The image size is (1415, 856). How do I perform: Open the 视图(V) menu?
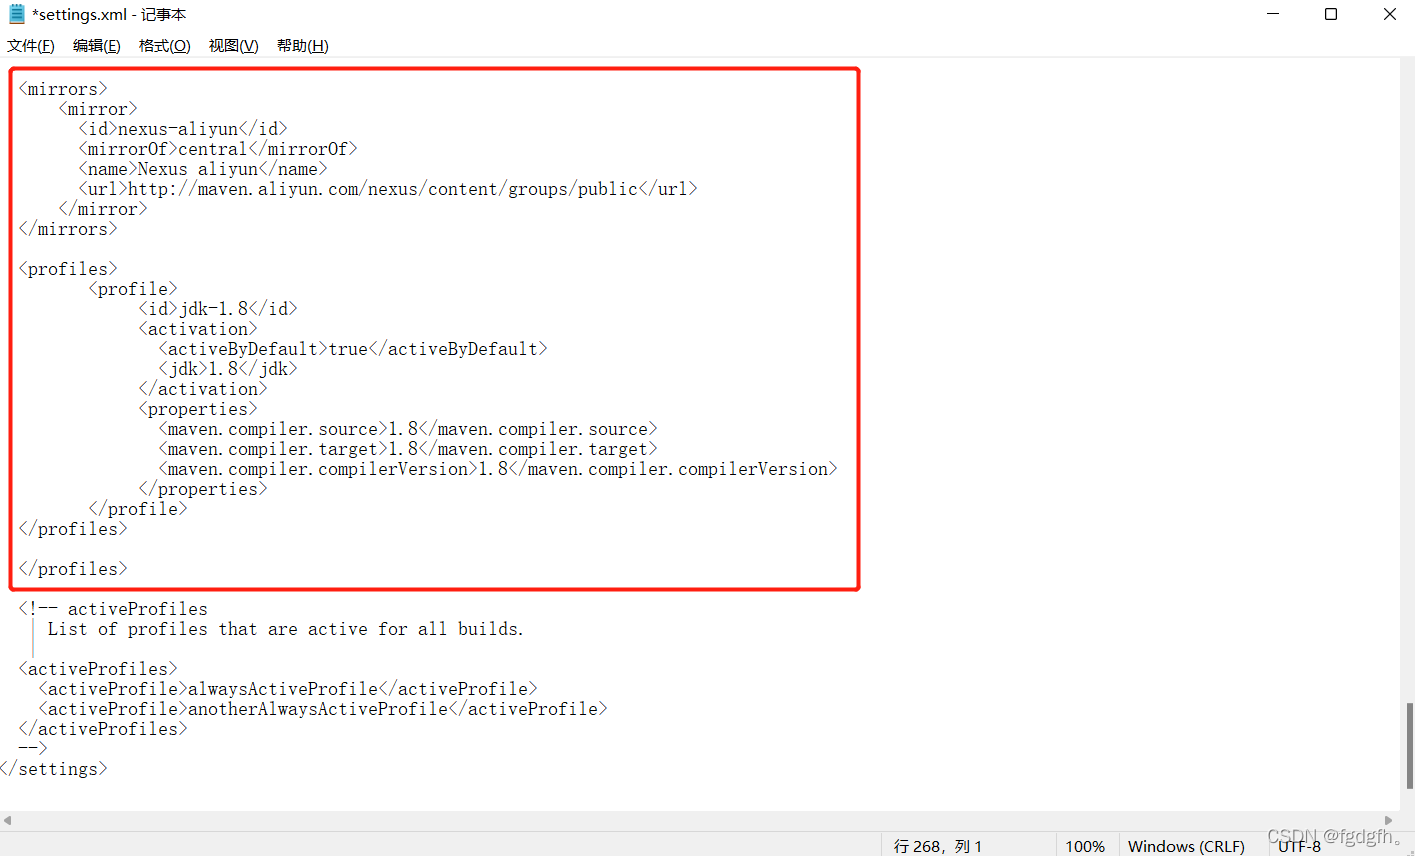pyautogui.click(x=232, y=45)
